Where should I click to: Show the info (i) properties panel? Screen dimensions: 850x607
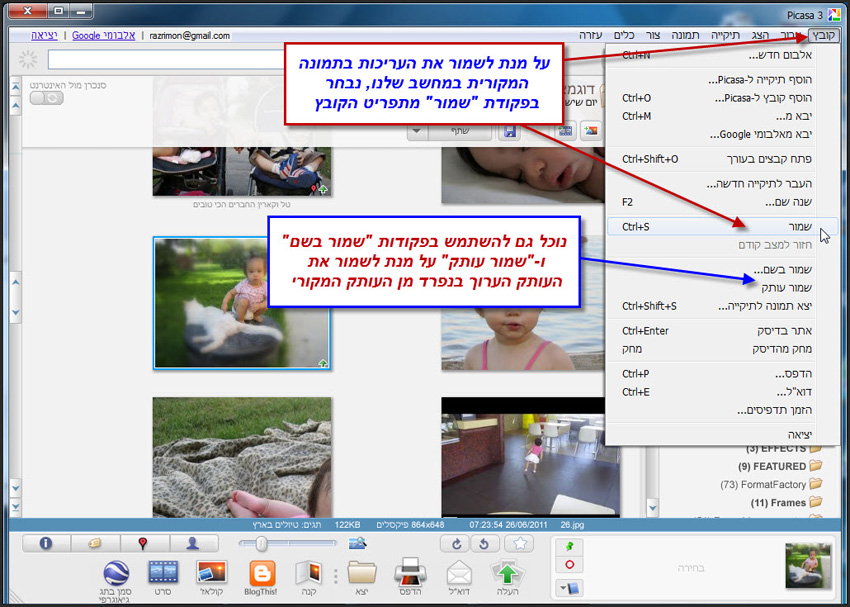[46, 543]
